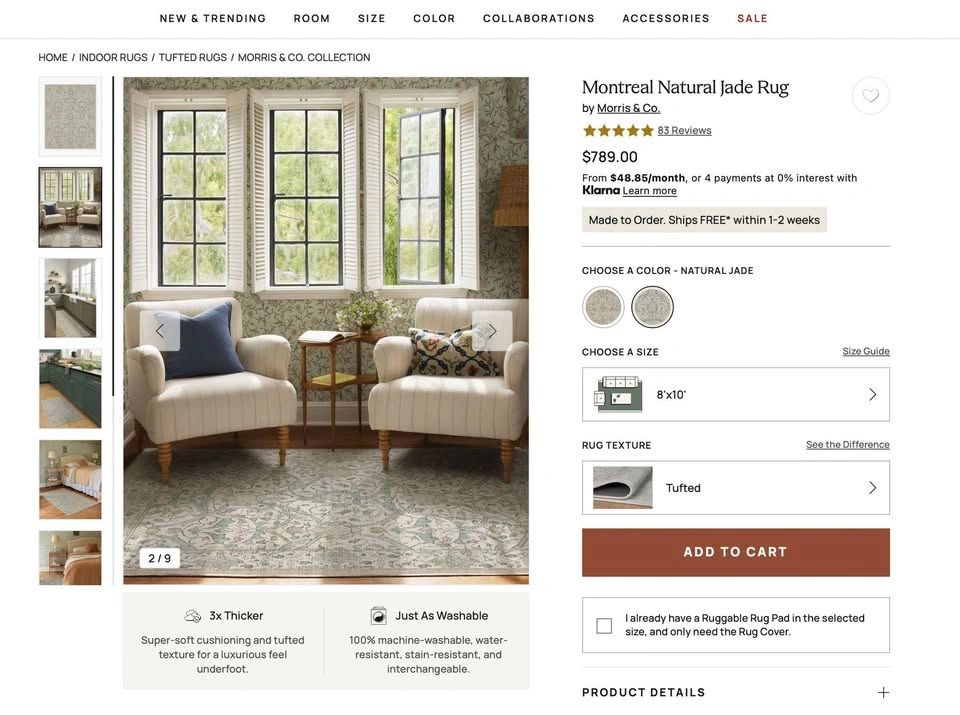This screenshot has height=715, width=960.
Task: Click the Tufted rug texture image
Action: pos(623,488)
